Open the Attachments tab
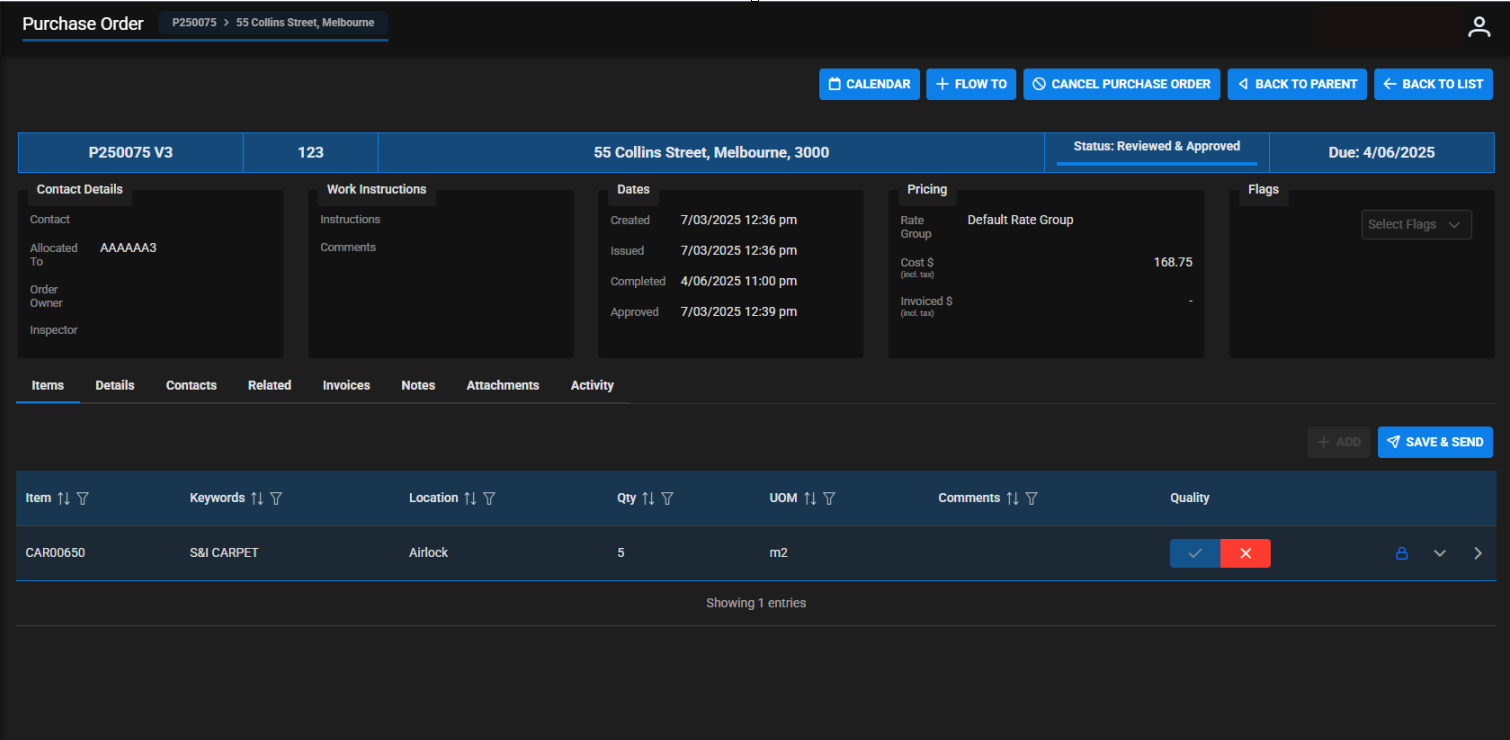 [x=502, y=385]
